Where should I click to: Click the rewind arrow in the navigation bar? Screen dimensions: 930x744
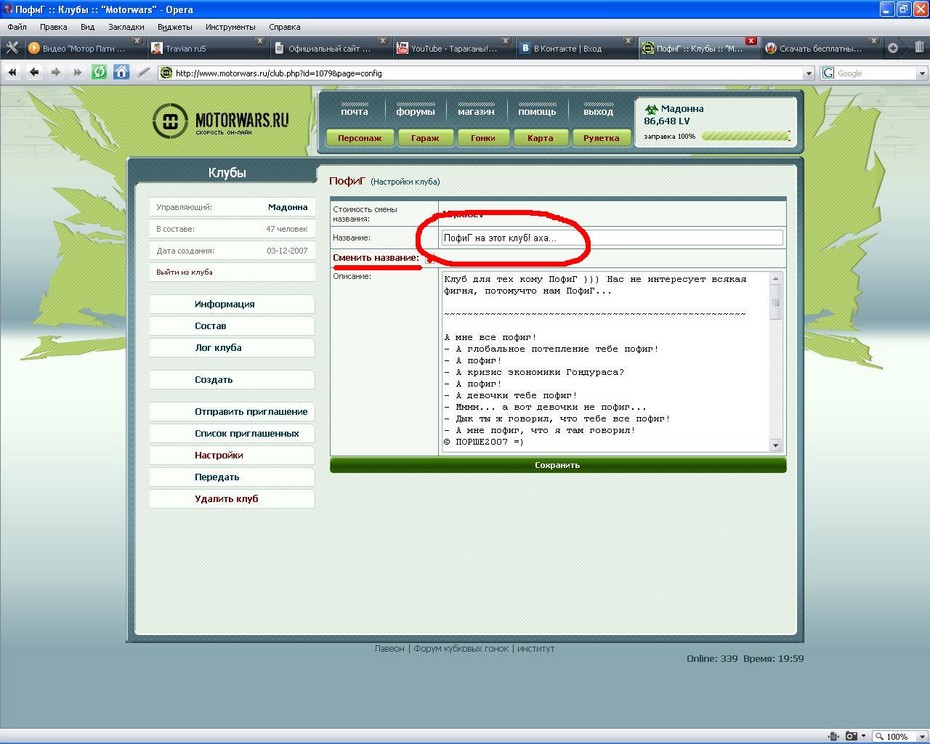click(x=14, y=72)
